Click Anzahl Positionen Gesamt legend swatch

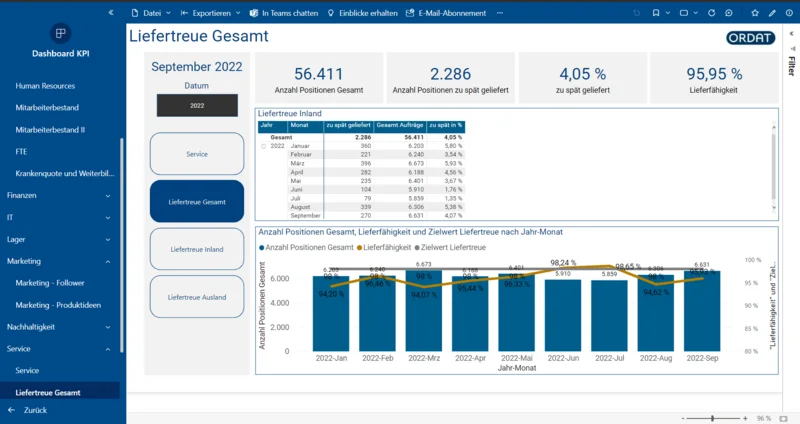click(262, 247)
